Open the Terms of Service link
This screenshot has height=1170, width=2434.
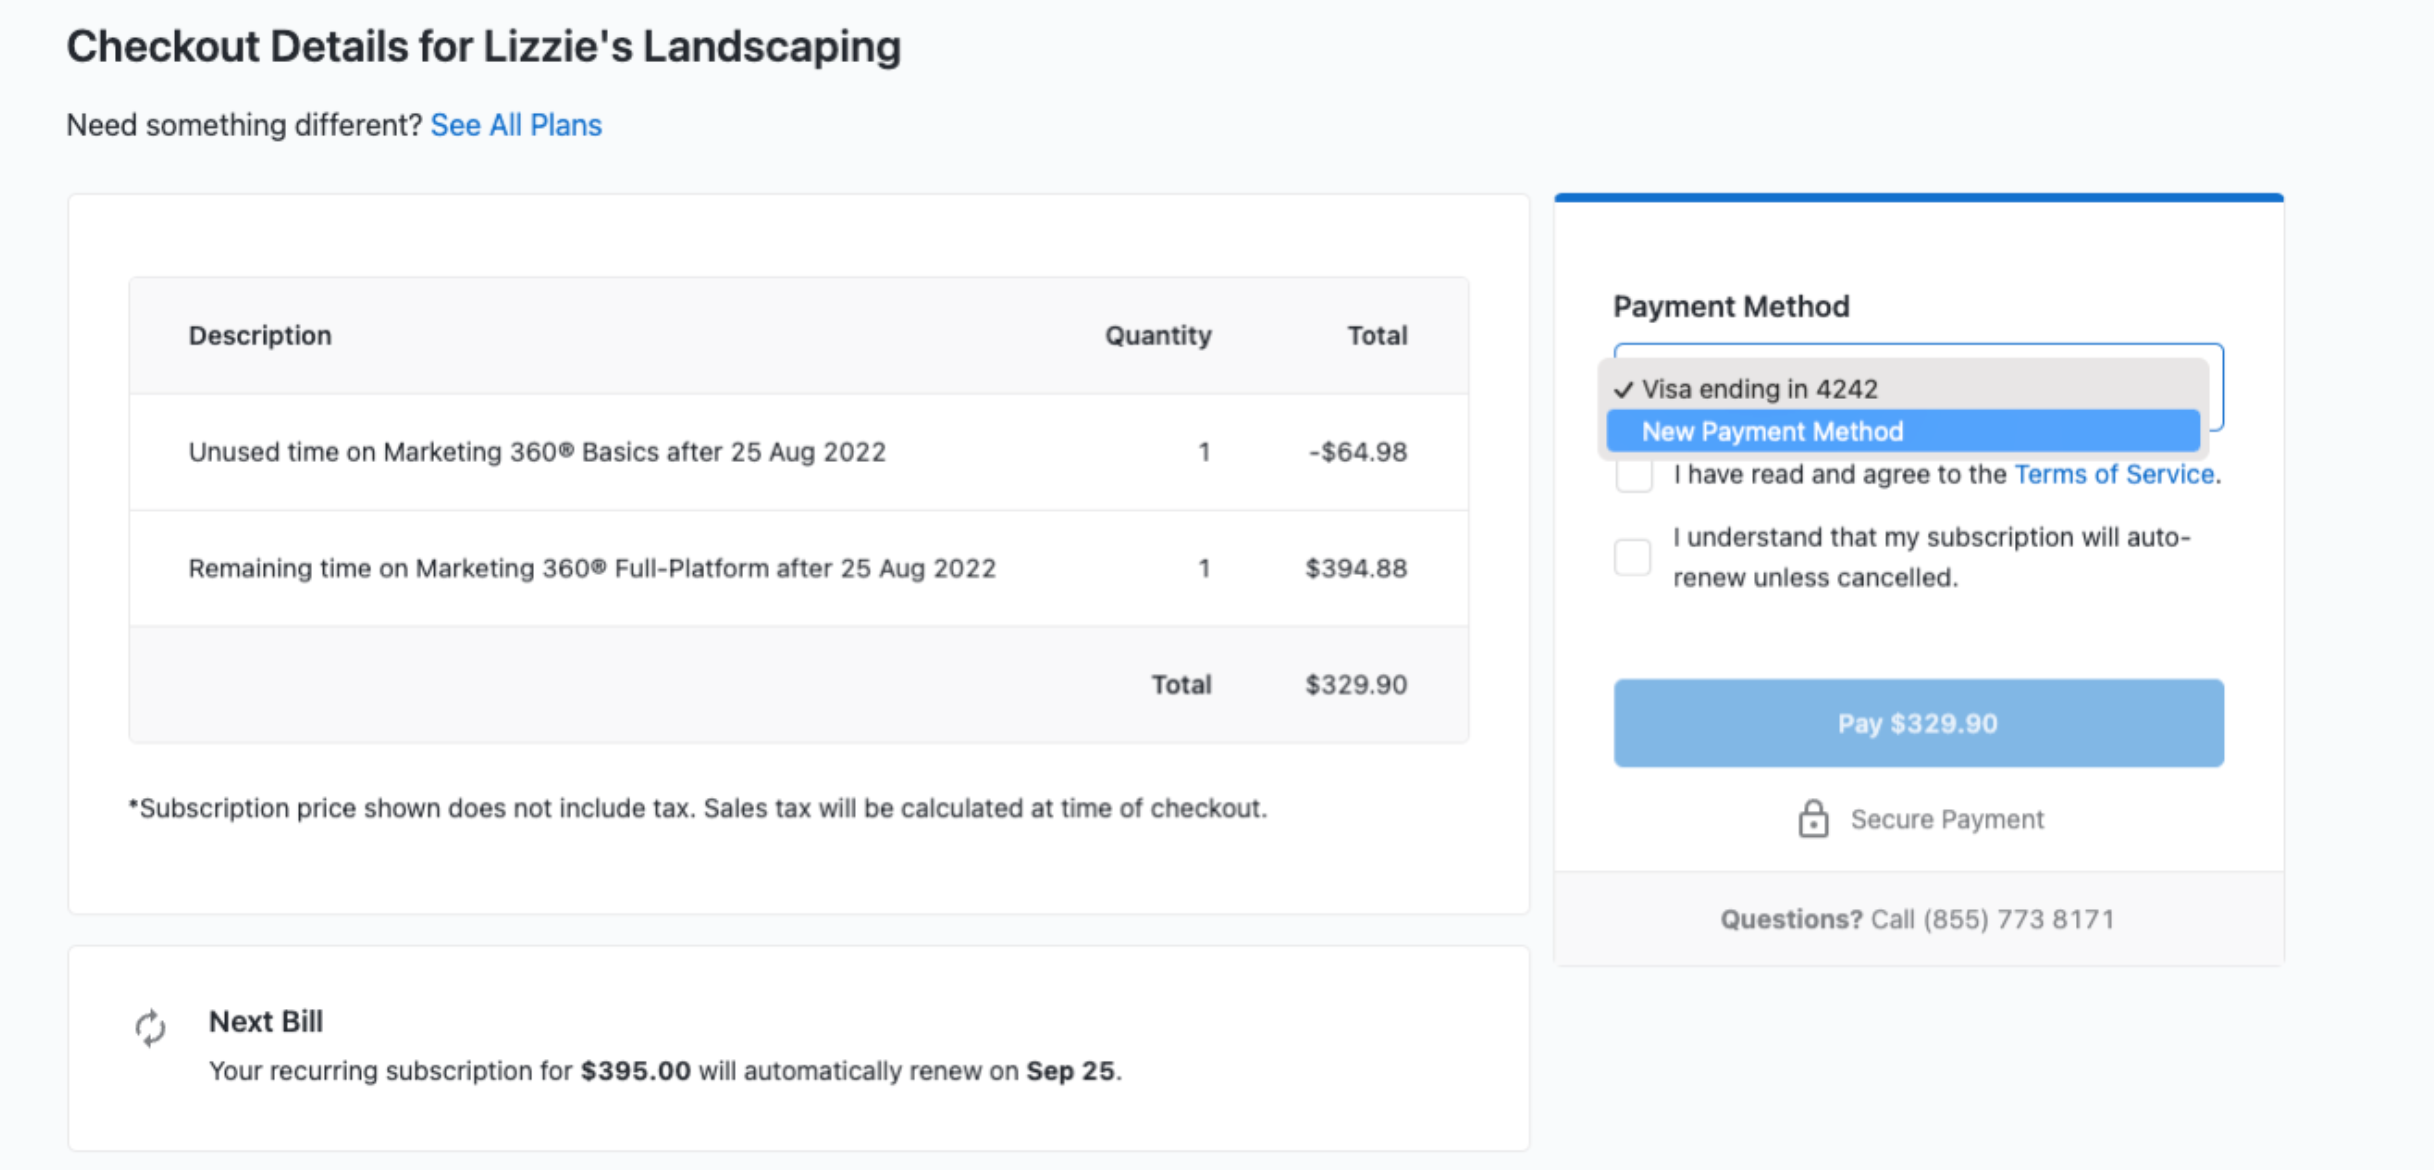coord(2113,474)
